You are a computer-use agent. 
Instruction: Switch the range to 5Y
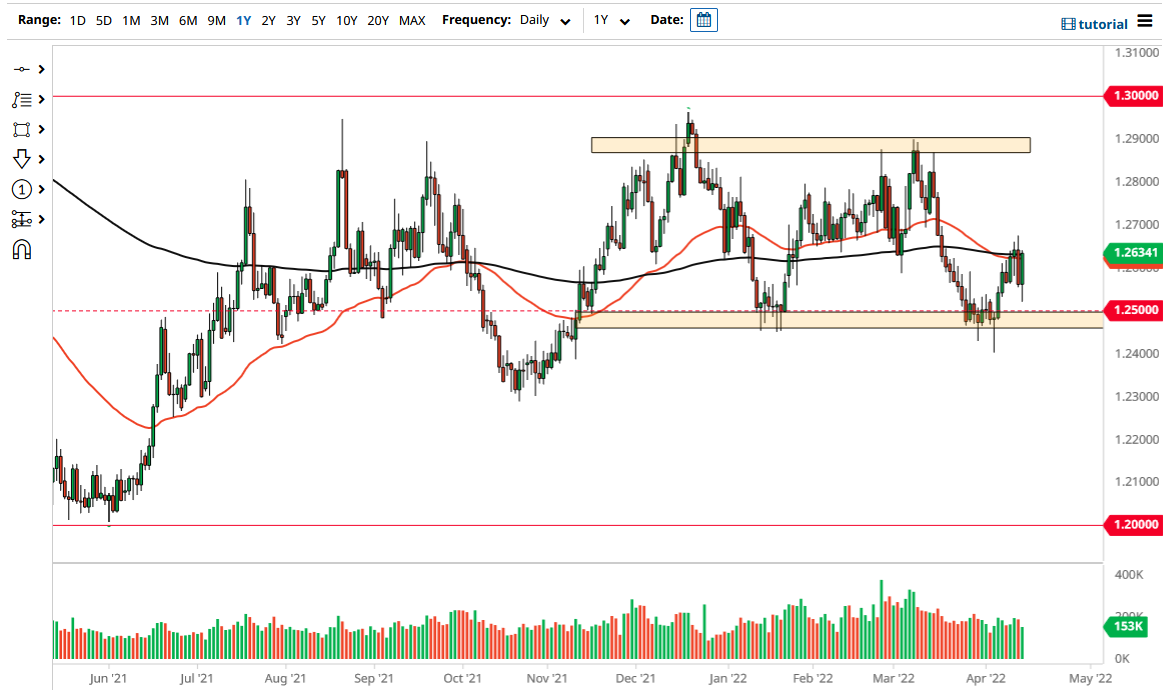317,19
